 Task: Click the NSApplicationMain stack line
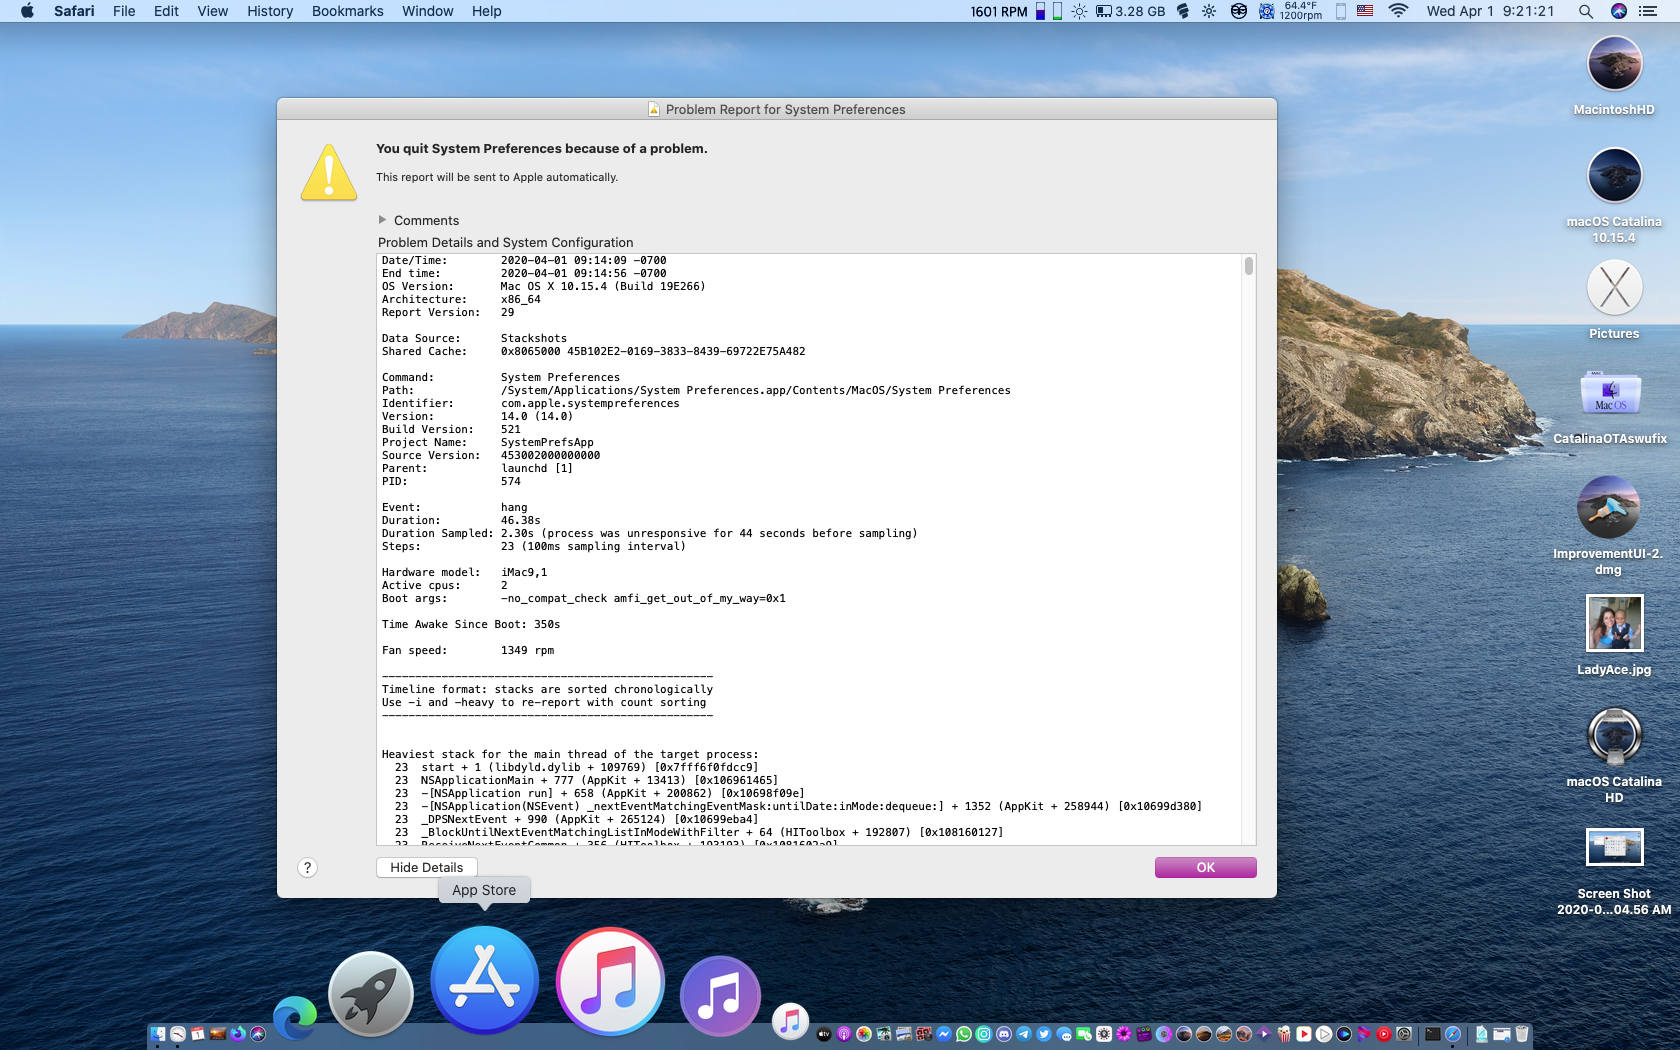[586, 781]
